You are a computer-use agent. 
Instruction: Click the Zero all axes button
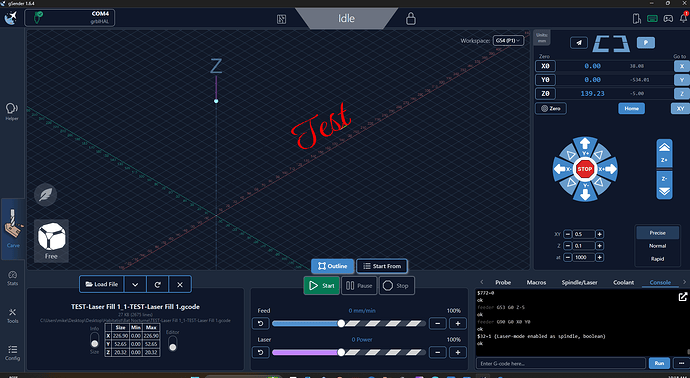[551, 108]
